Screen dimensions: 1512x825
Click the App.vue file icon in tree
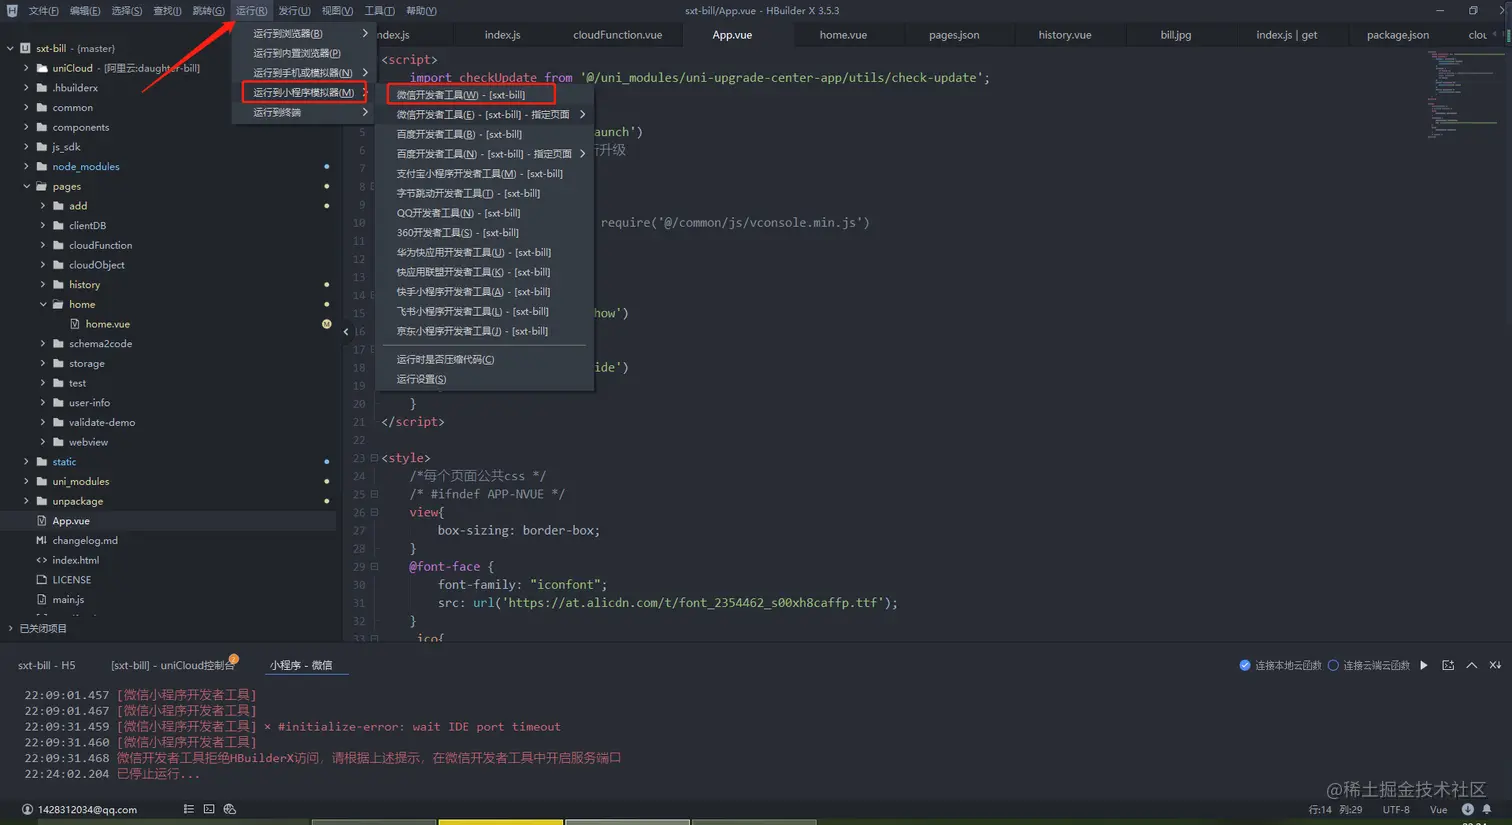[42, 521]
